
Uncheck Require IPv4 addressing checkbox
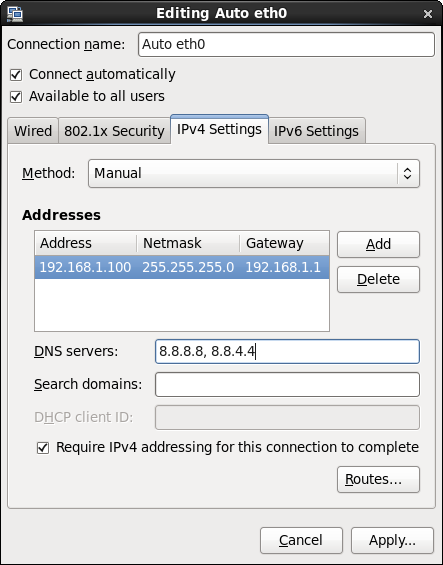[43, 448]
